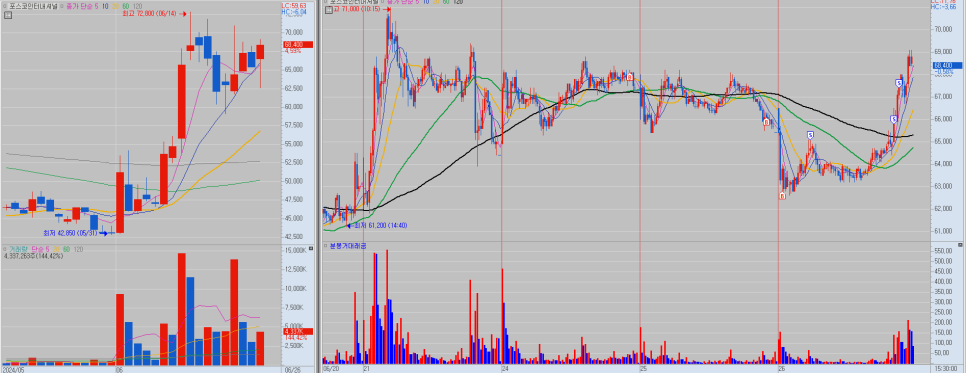This screenshot has width=966, height=373.
Task: Click the green 60-period price moving average label
Action: click(x=126, y=6)
